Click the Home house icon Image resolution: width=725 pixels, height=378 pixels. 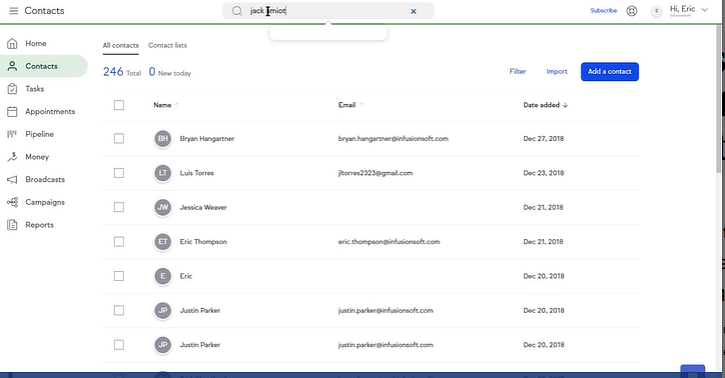[12, 43]
